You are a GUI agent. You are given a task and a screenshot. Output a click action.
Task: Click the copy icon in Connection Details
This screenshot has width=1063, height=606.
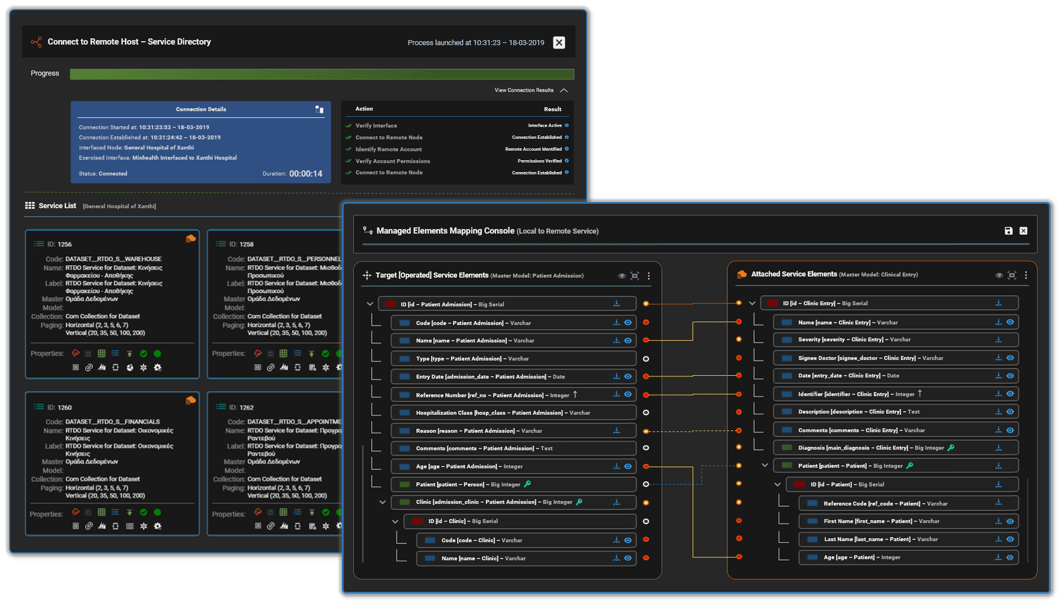tap(320, 109)
